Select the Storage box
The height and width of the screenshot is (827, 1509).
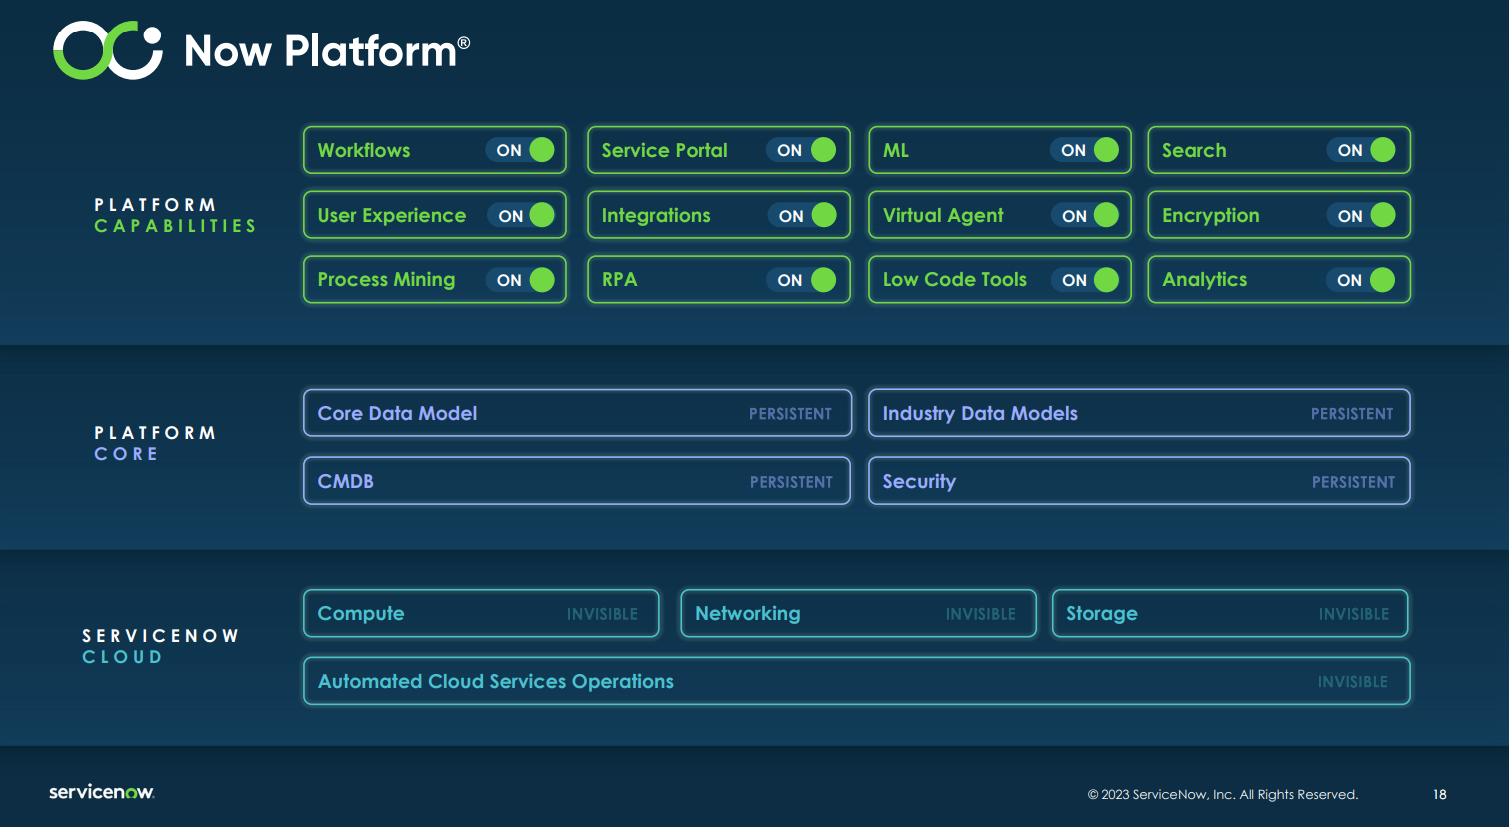click(x=1230, y=613)
